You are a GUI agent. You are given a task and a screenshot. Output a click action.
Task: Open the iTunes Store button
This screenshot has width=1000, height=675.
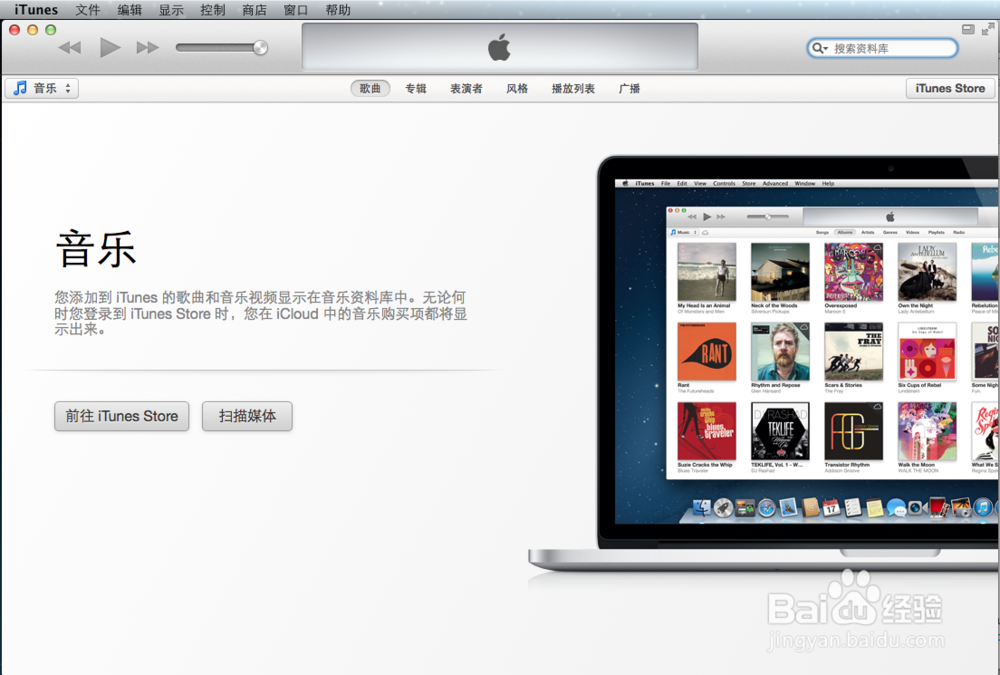click(x=950, y=88)
